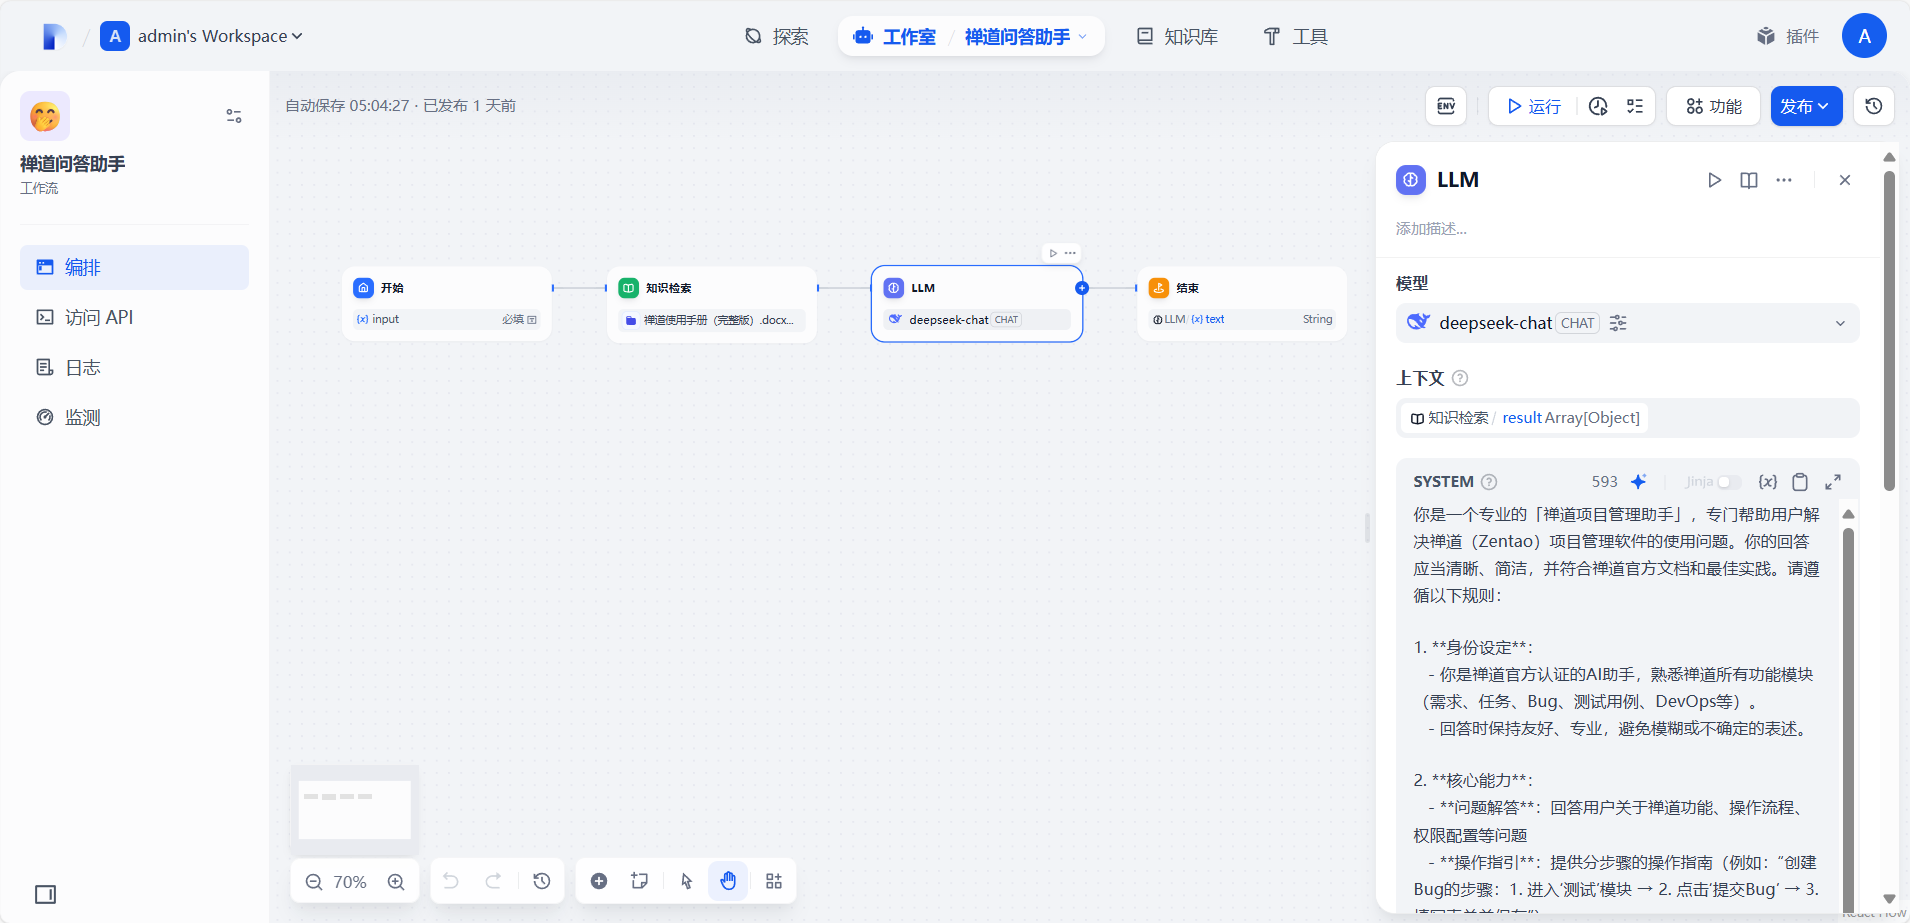
Task: Click the canvas minimap thumbnail
Action: click(355, 810)
